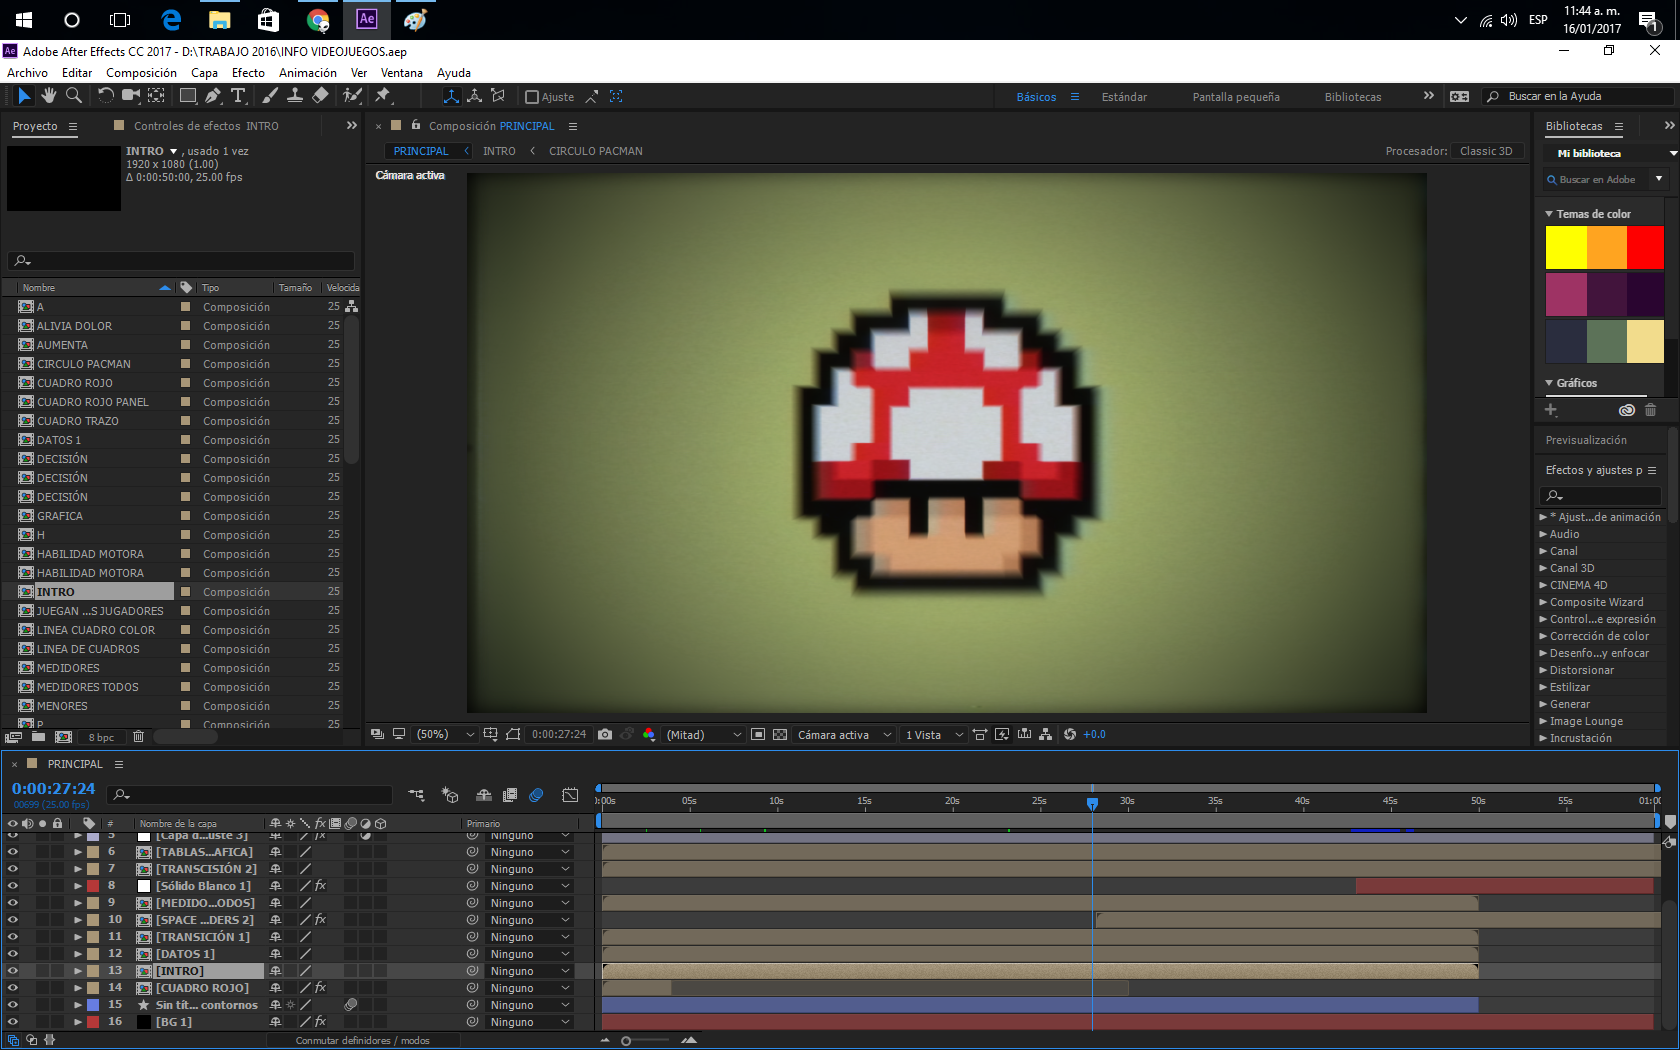This screenshot has height=1050, width=1680.
Task: Select the Pen tool
Action: click(213, 96)
